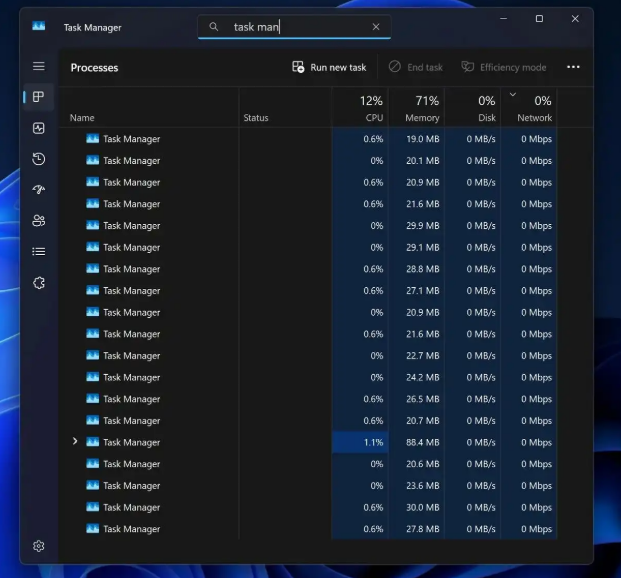This screenshot has width=621, height=578.
Task: Click the process icon in the 24.2 MB row
Action: [x=93, y=377]
